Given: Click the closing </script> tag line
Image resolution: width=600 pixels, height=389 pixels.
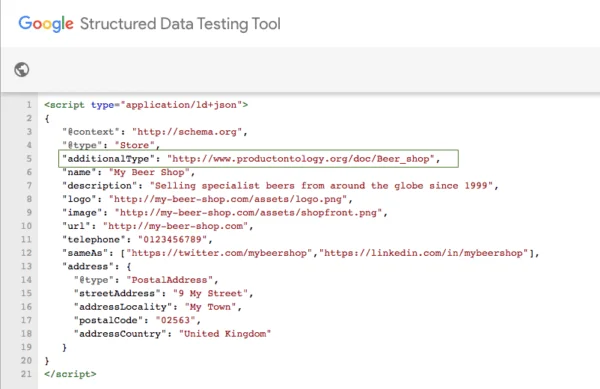Looking at the screenshot, I should click(70, 374).
